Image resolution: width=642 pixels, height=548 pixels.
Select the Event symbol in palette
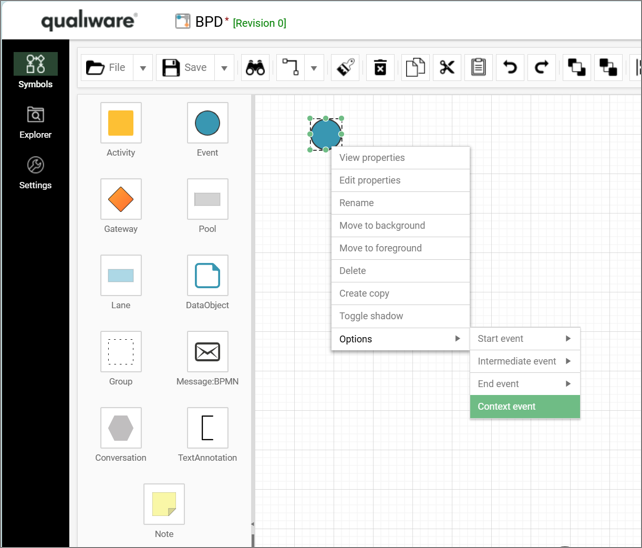coord(208,123)
